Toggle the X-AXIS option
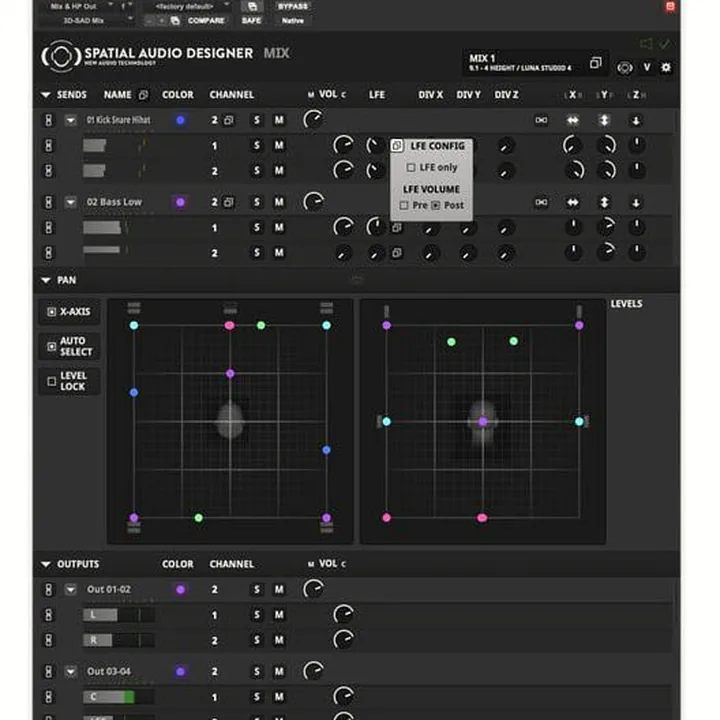The width and height of the screenshot is (720, 720). click(69, 312)
